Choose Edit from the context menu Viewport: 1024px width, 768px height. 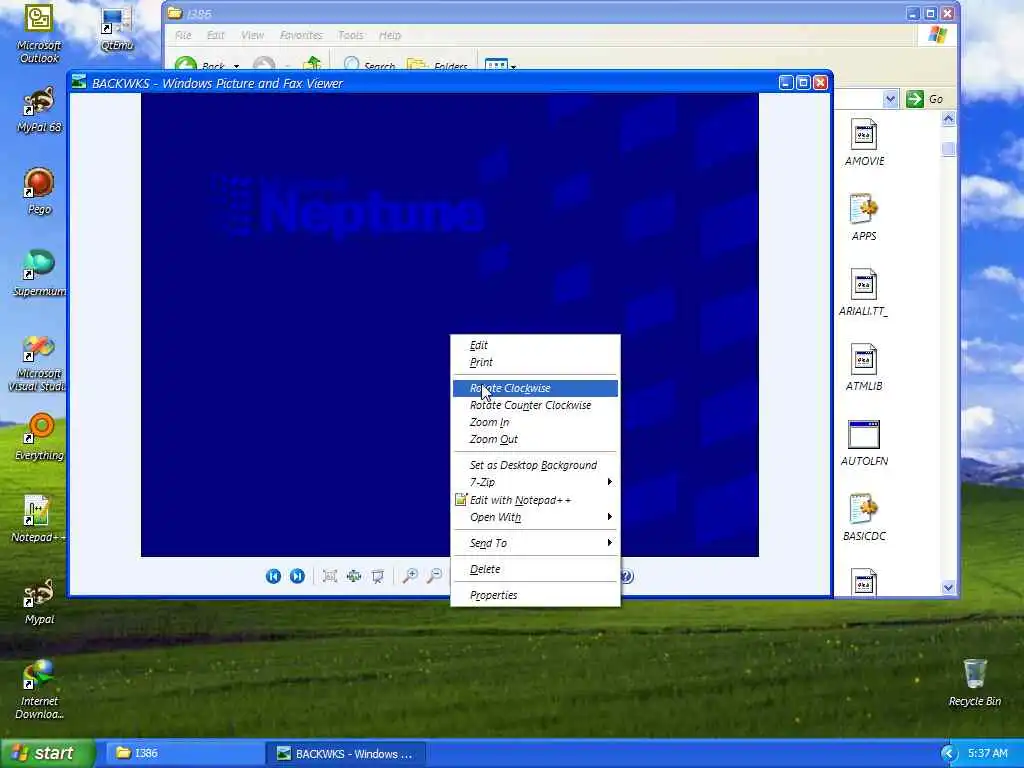click(x=535, y=345)
